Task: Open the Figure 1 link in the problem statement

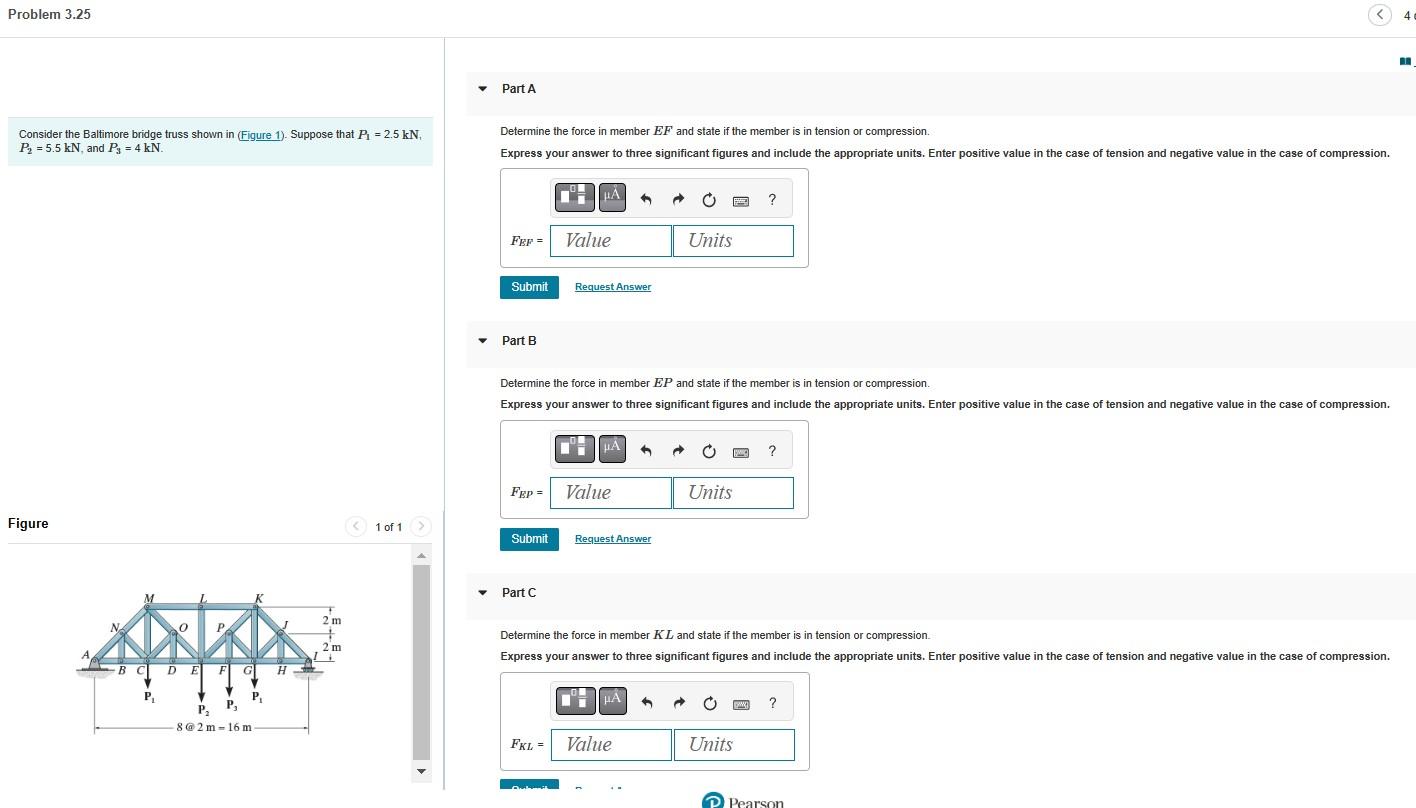Action: [x=261, y=135]
